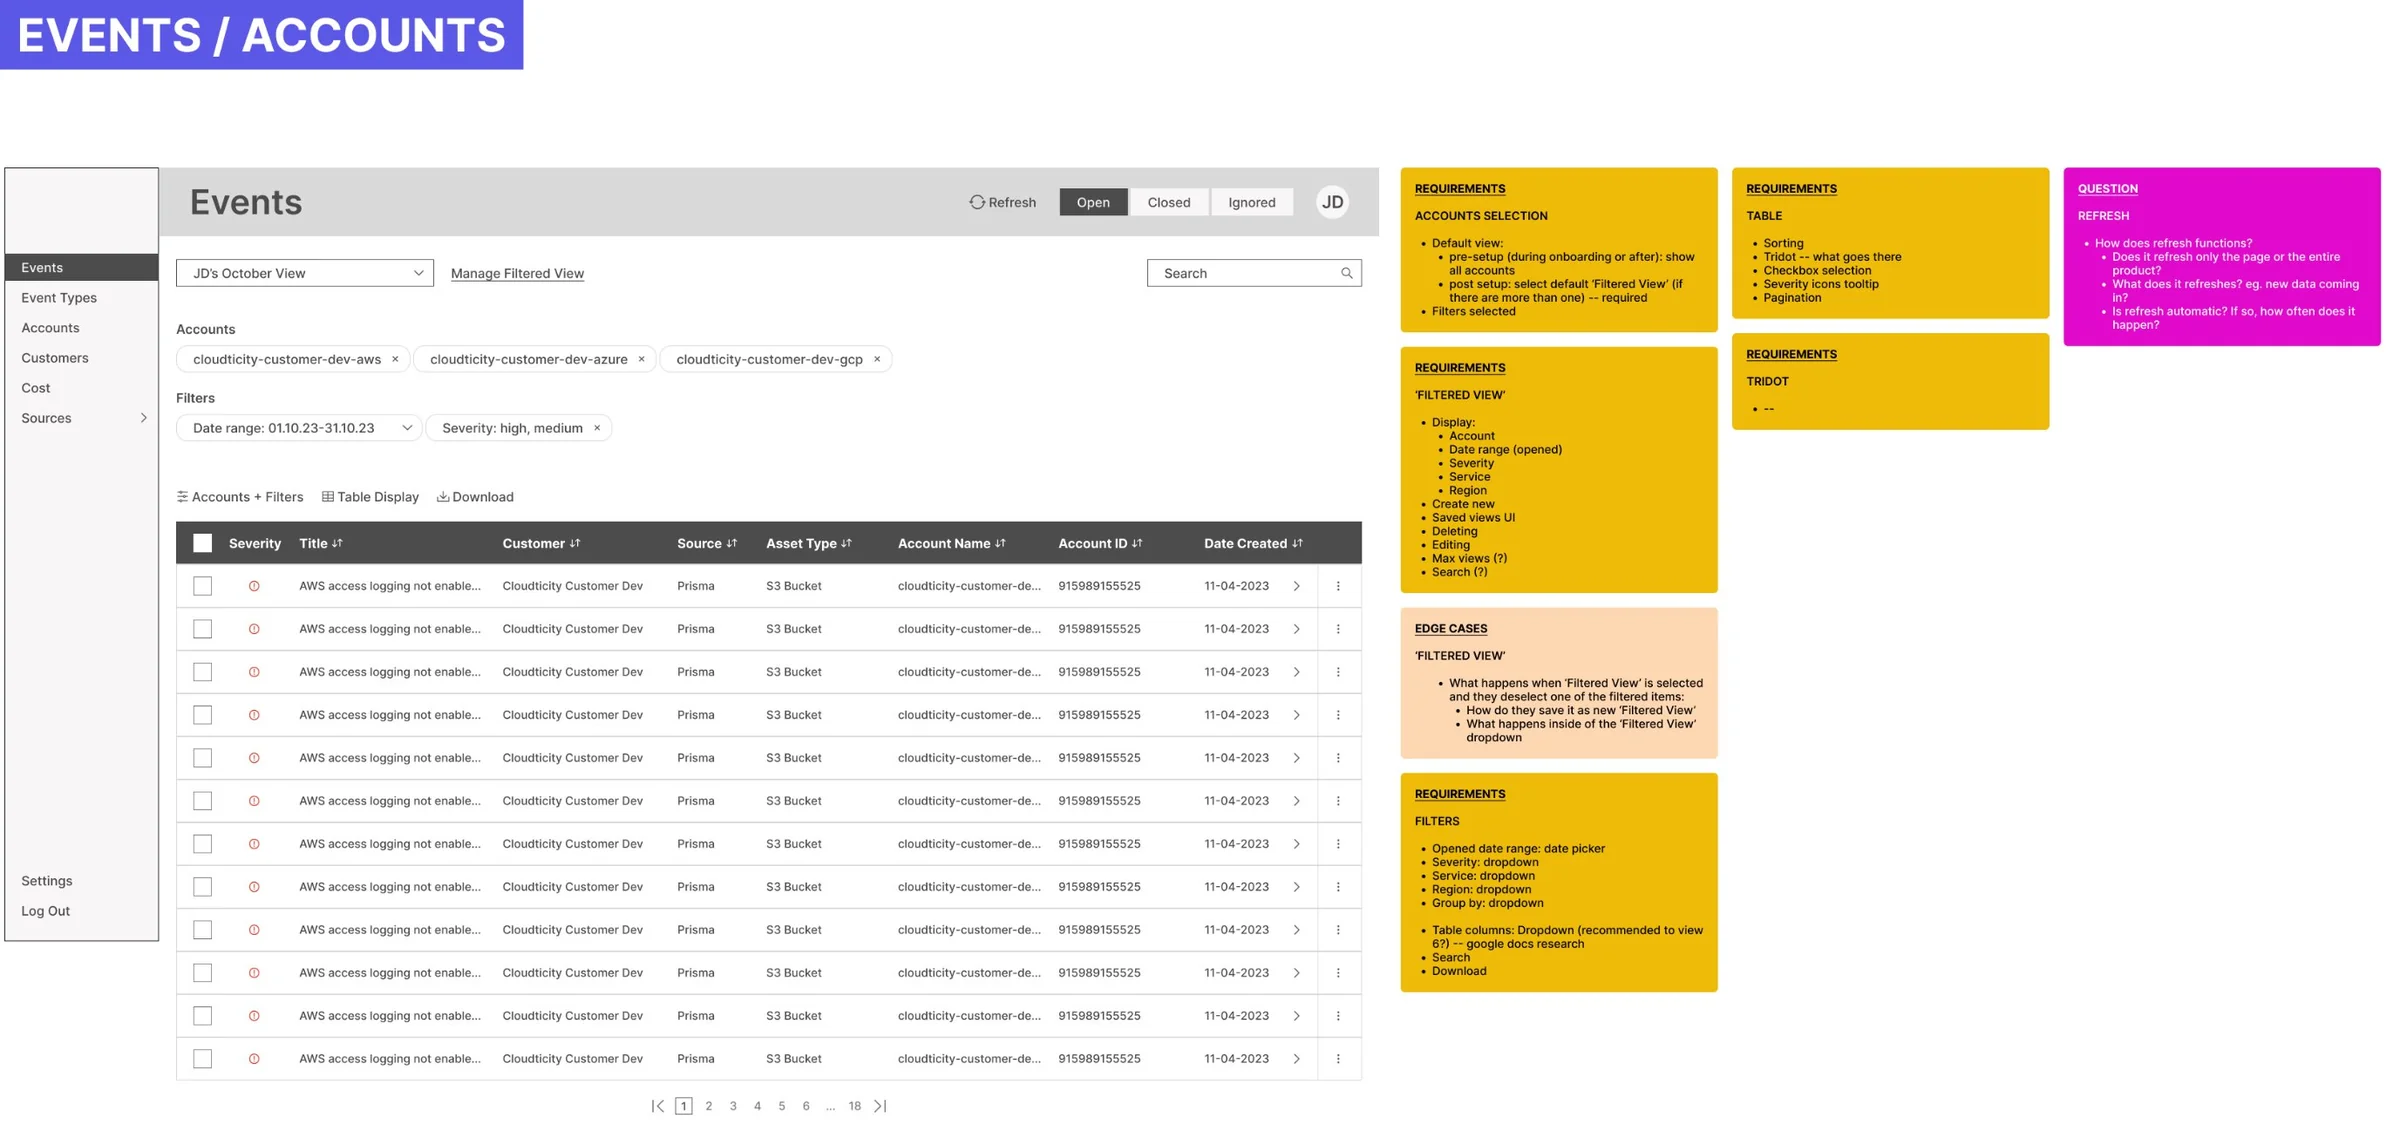Switch to the Ignored tab
2400x1125 pixels.
(1252, 202)
